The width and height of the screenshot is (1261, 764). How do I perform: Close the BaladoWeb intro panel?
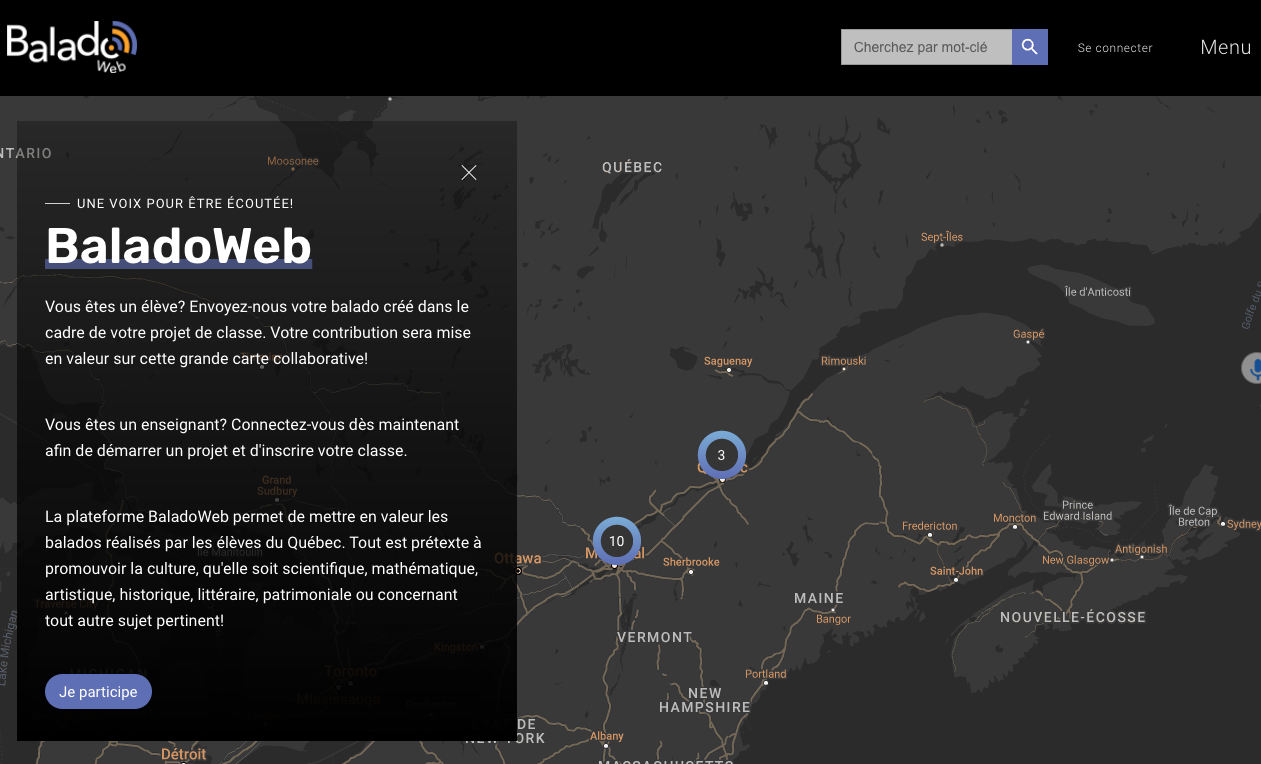469,172
